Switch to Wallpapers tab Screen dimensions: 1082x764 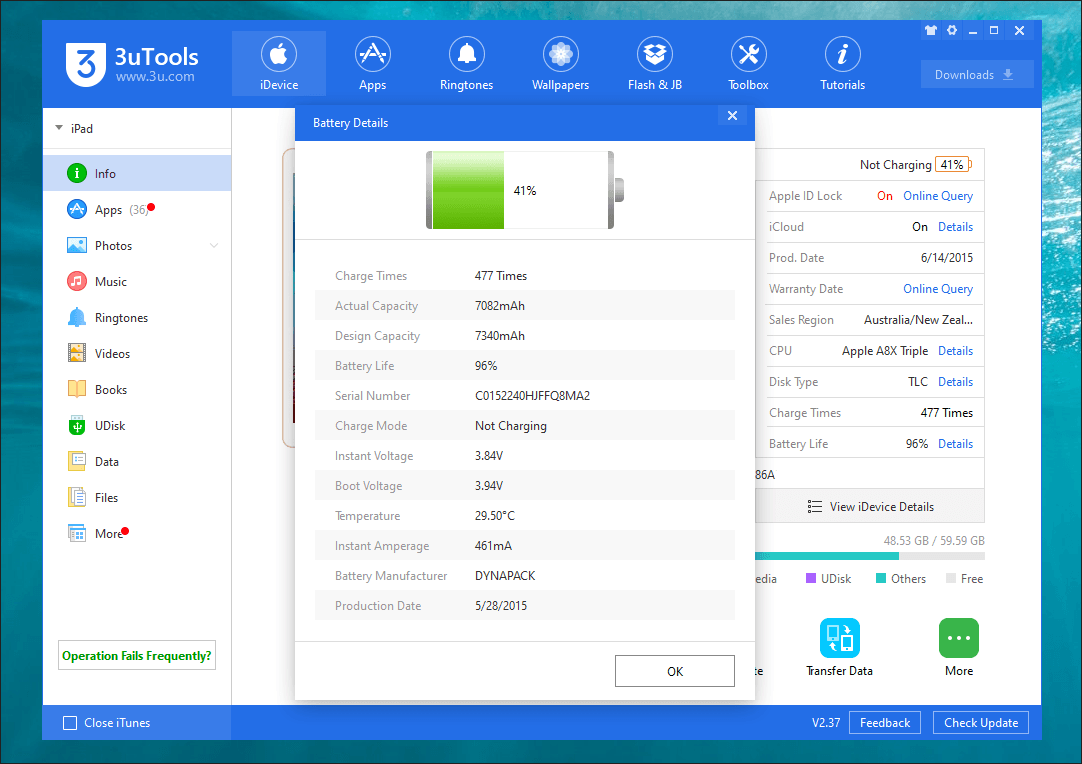(560, 63)
